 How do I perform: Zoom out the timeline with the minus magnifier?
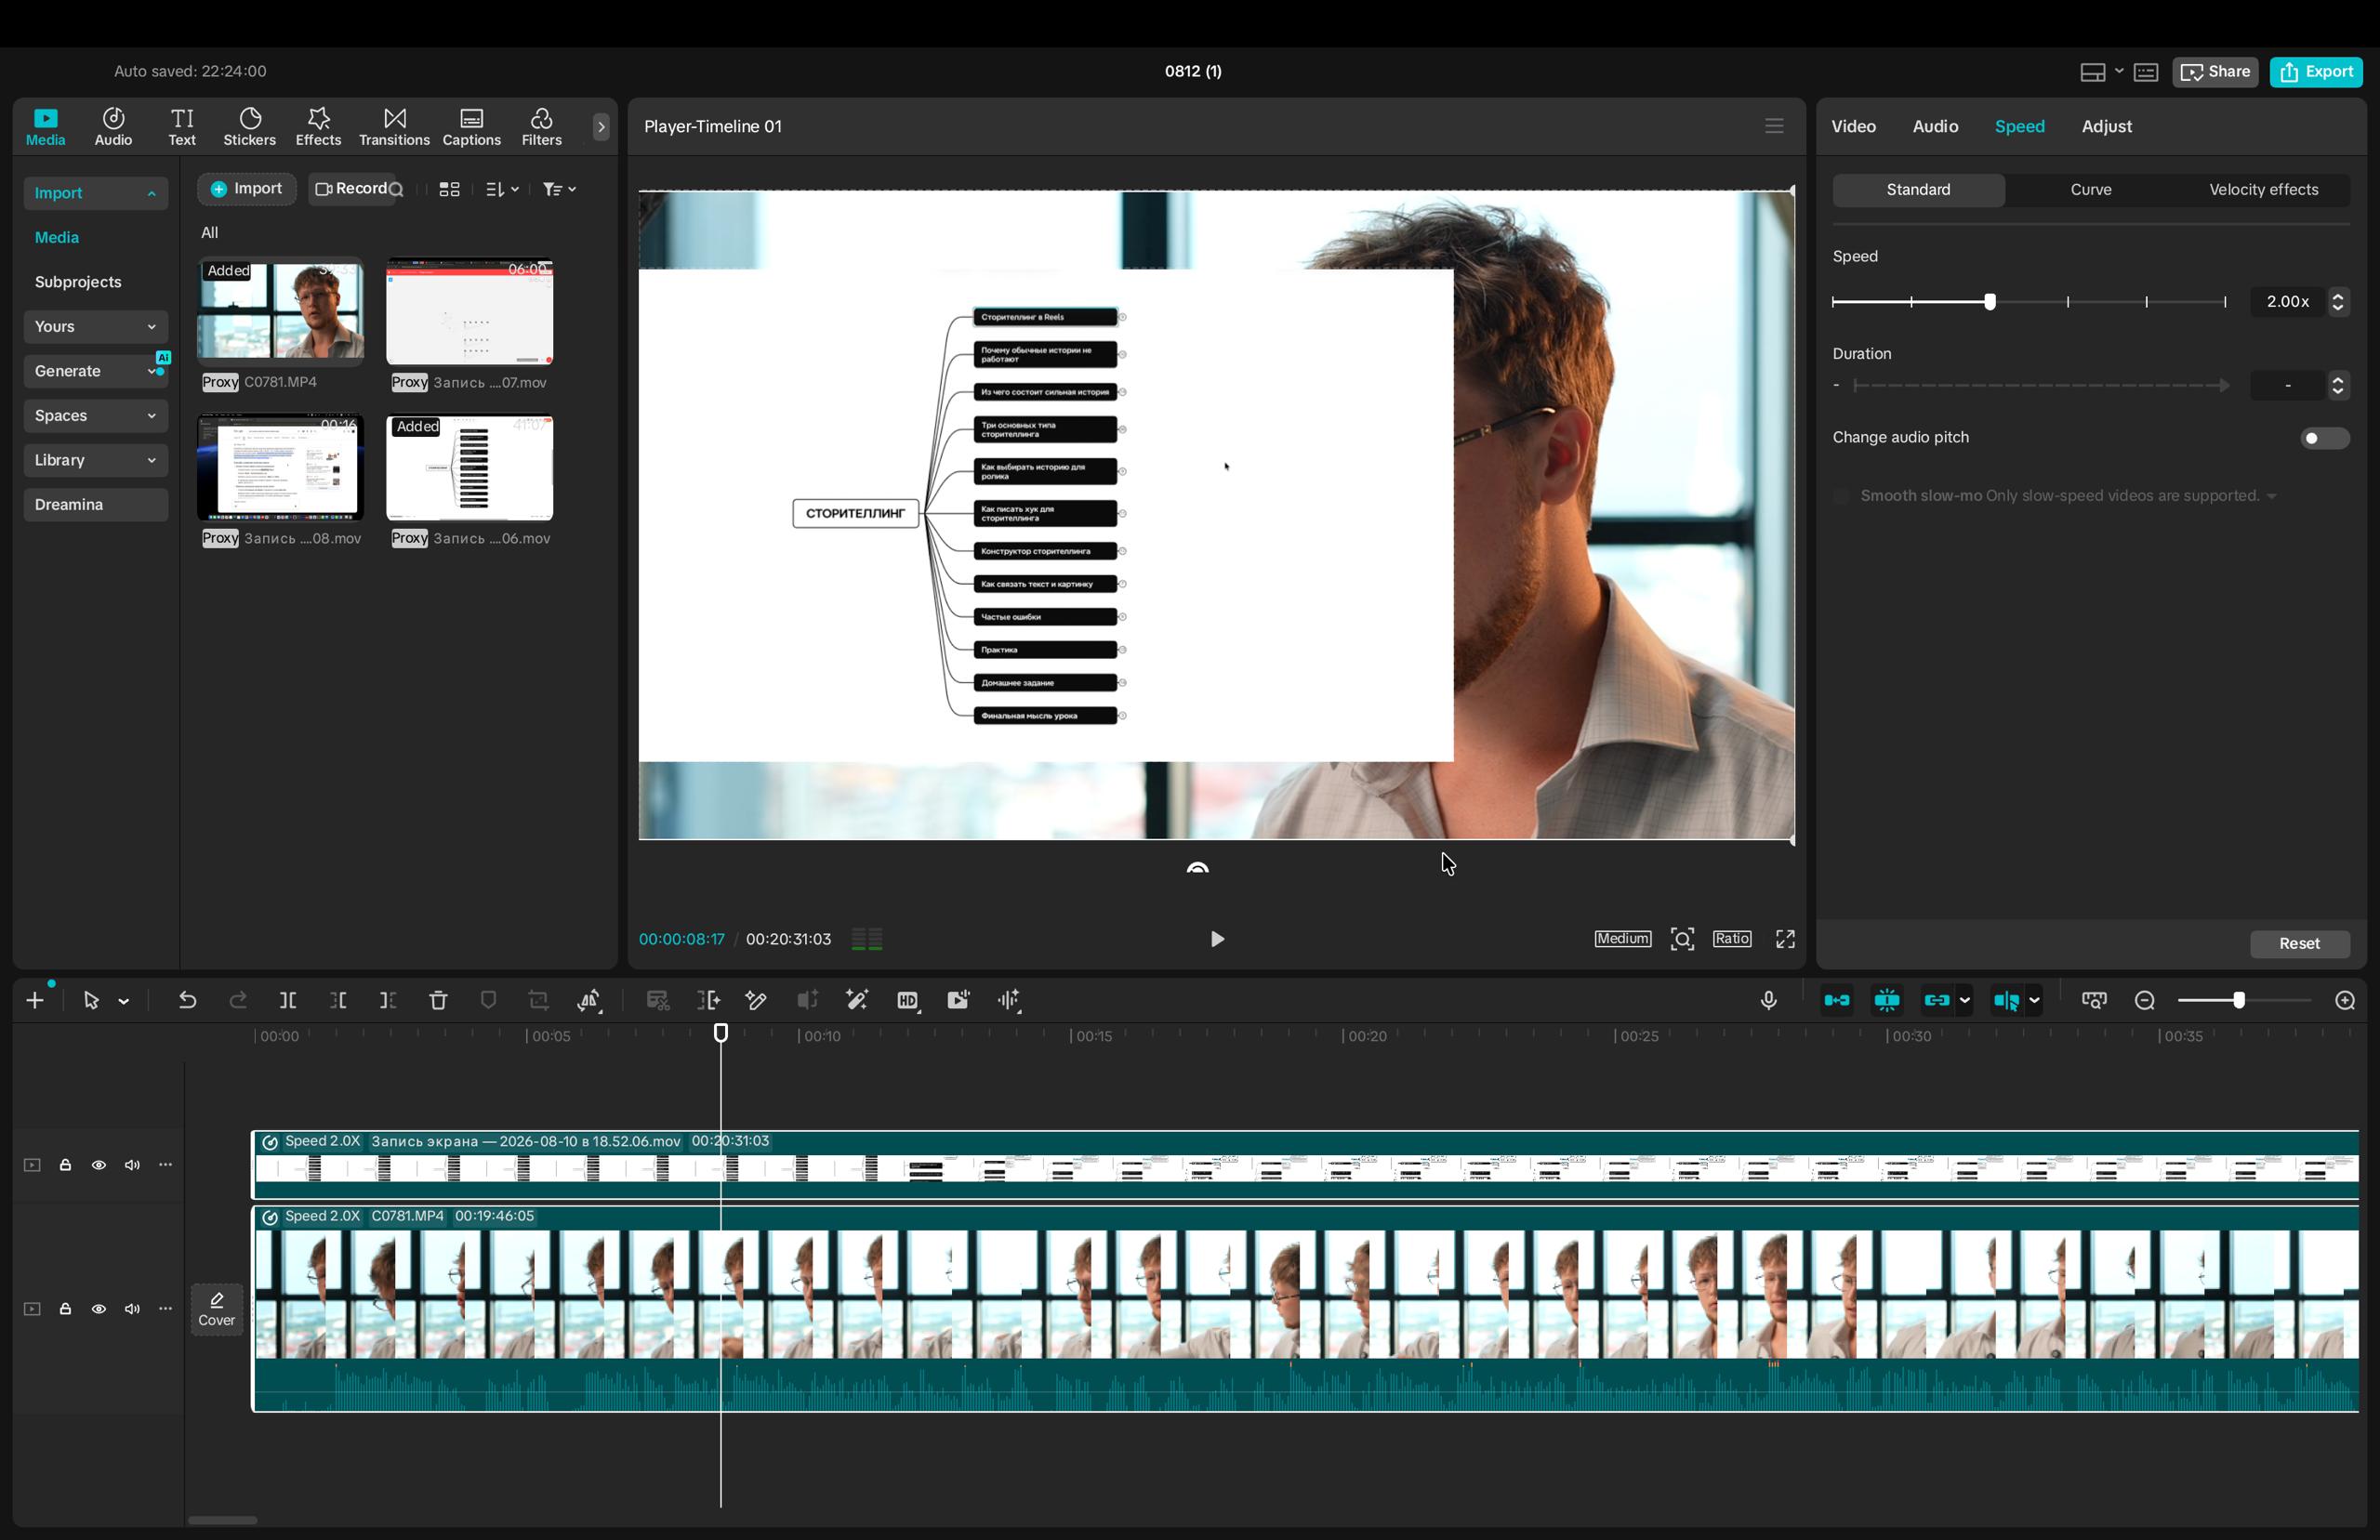[x=2145, y=1000]
